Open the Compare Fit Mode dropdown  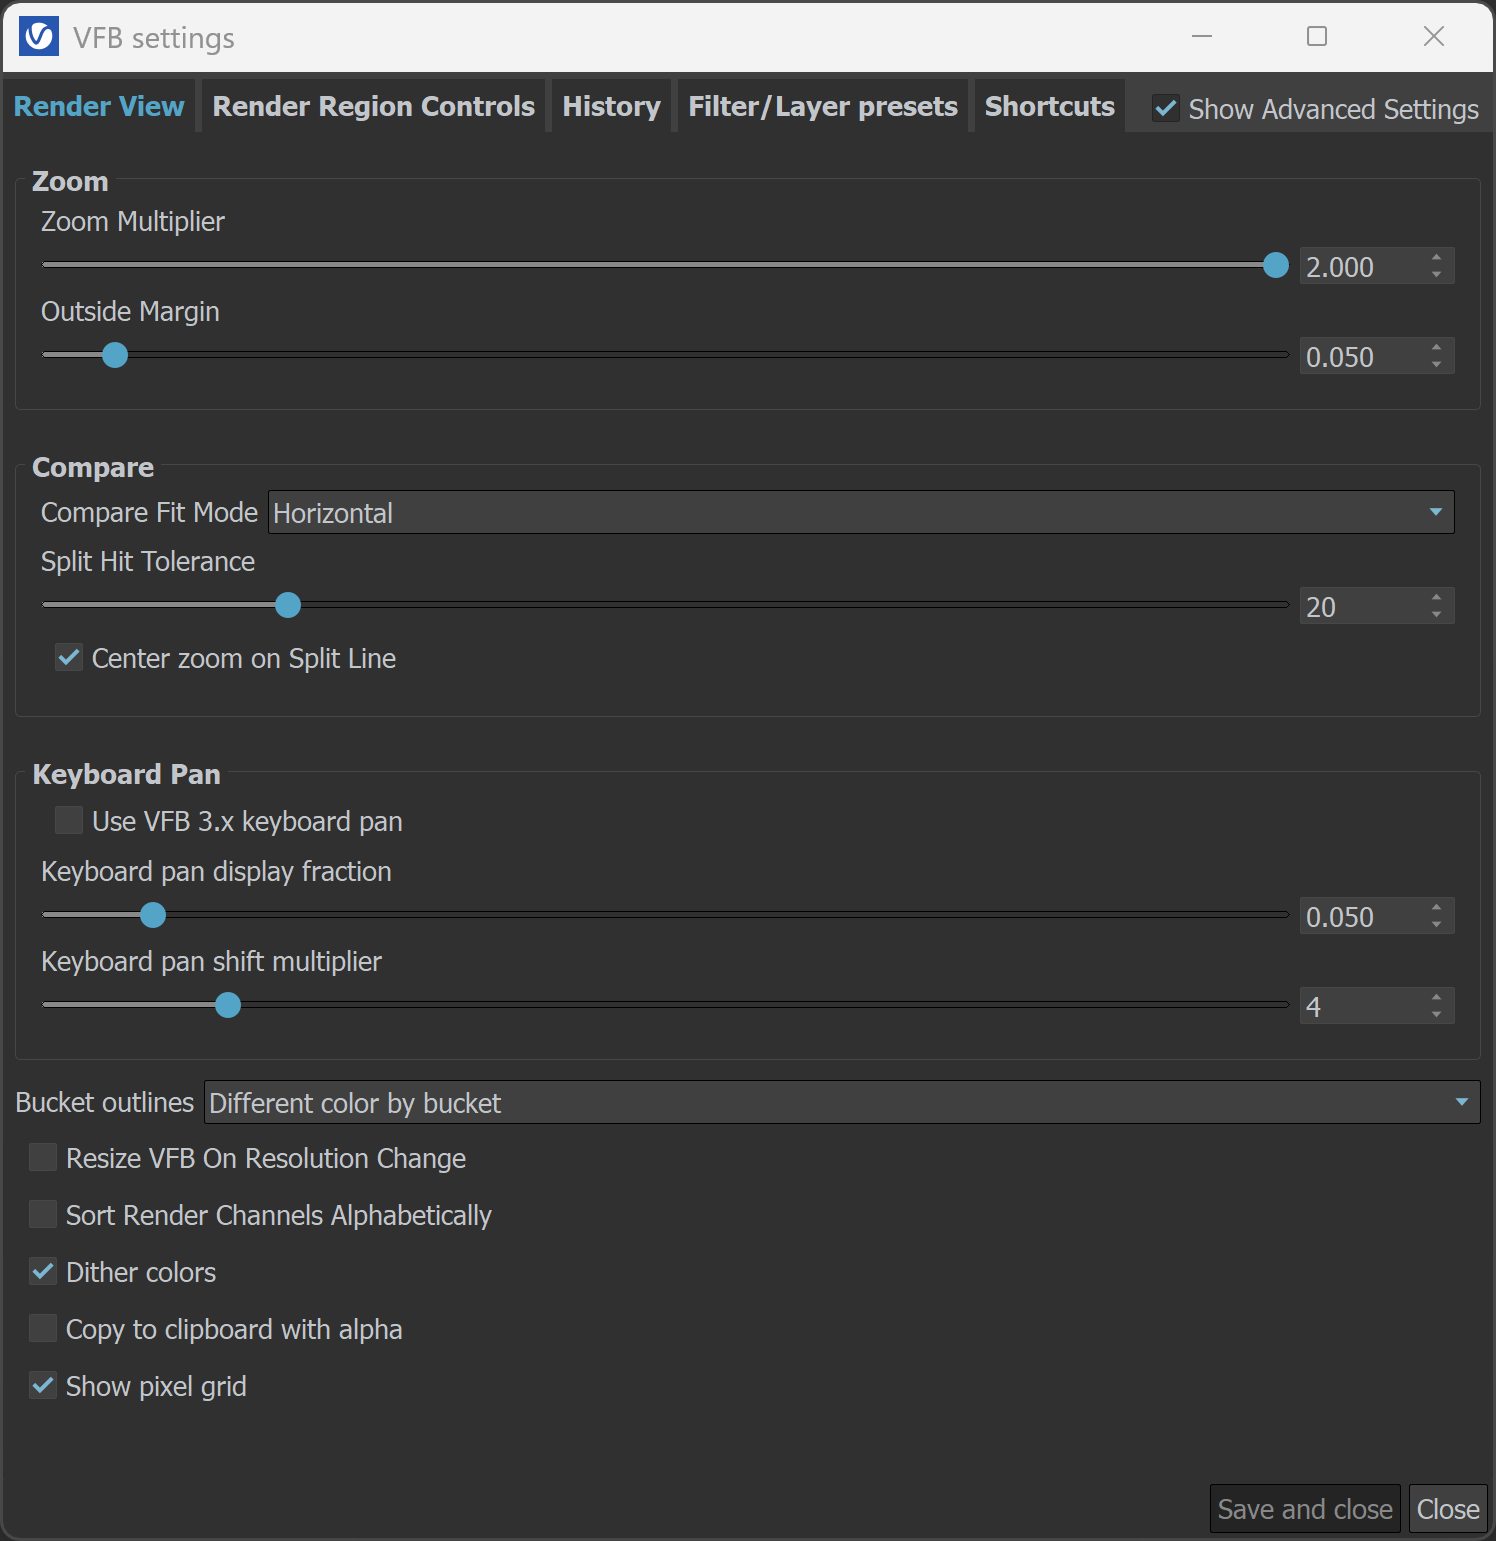click(x=861, y=512)
